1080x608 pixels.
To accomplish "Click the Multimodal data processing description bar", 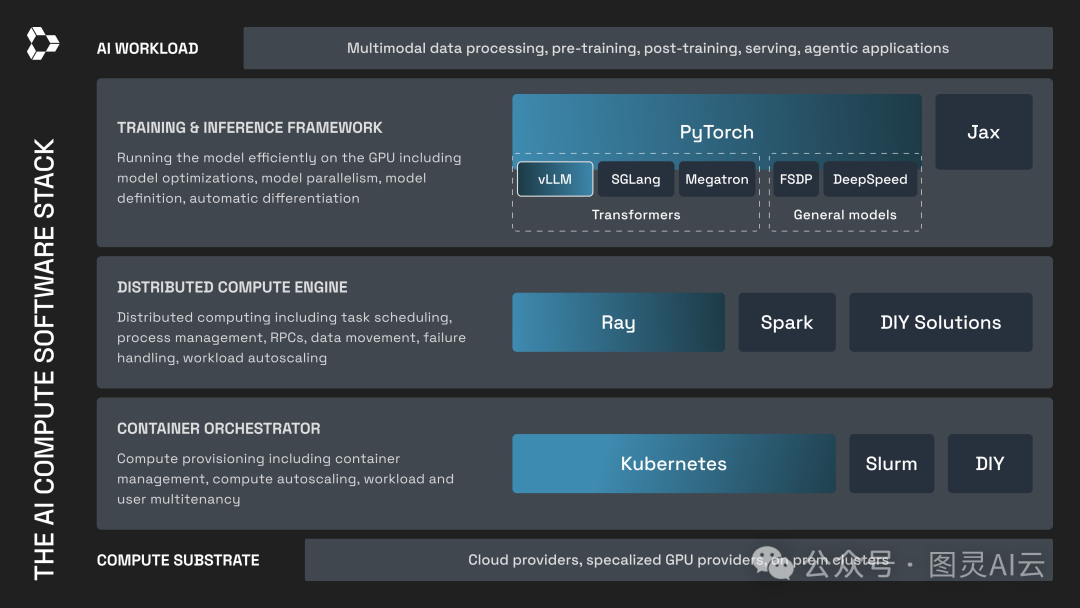I will click(647, 48).
